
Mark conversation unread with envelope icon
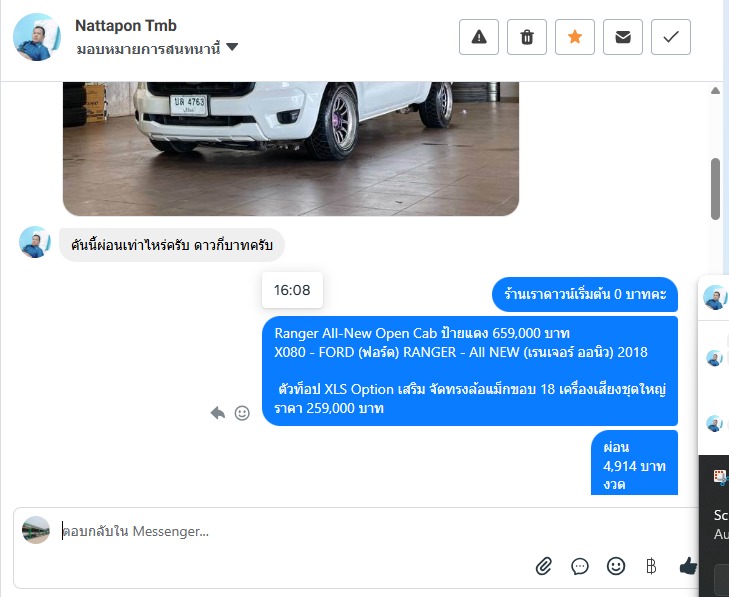point(623,37)
